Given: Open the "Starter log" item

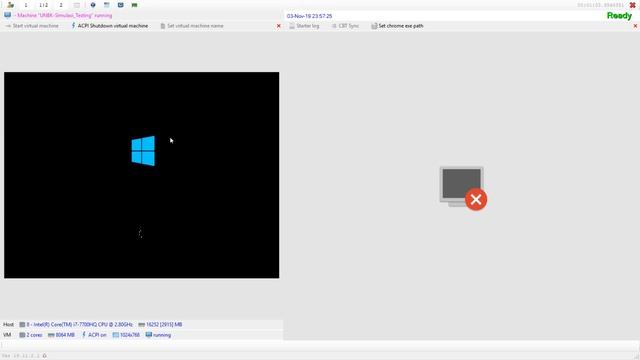Looking at the screenshot, I should pos(304,26).
